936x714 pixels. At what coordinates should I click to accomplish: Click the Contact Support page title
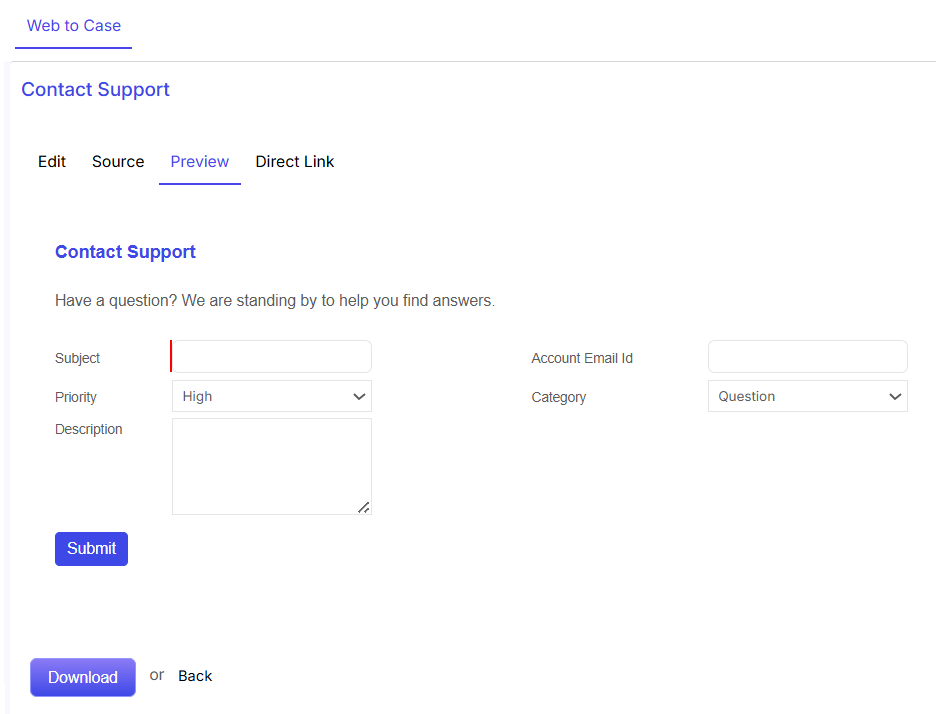coord(96,90)
